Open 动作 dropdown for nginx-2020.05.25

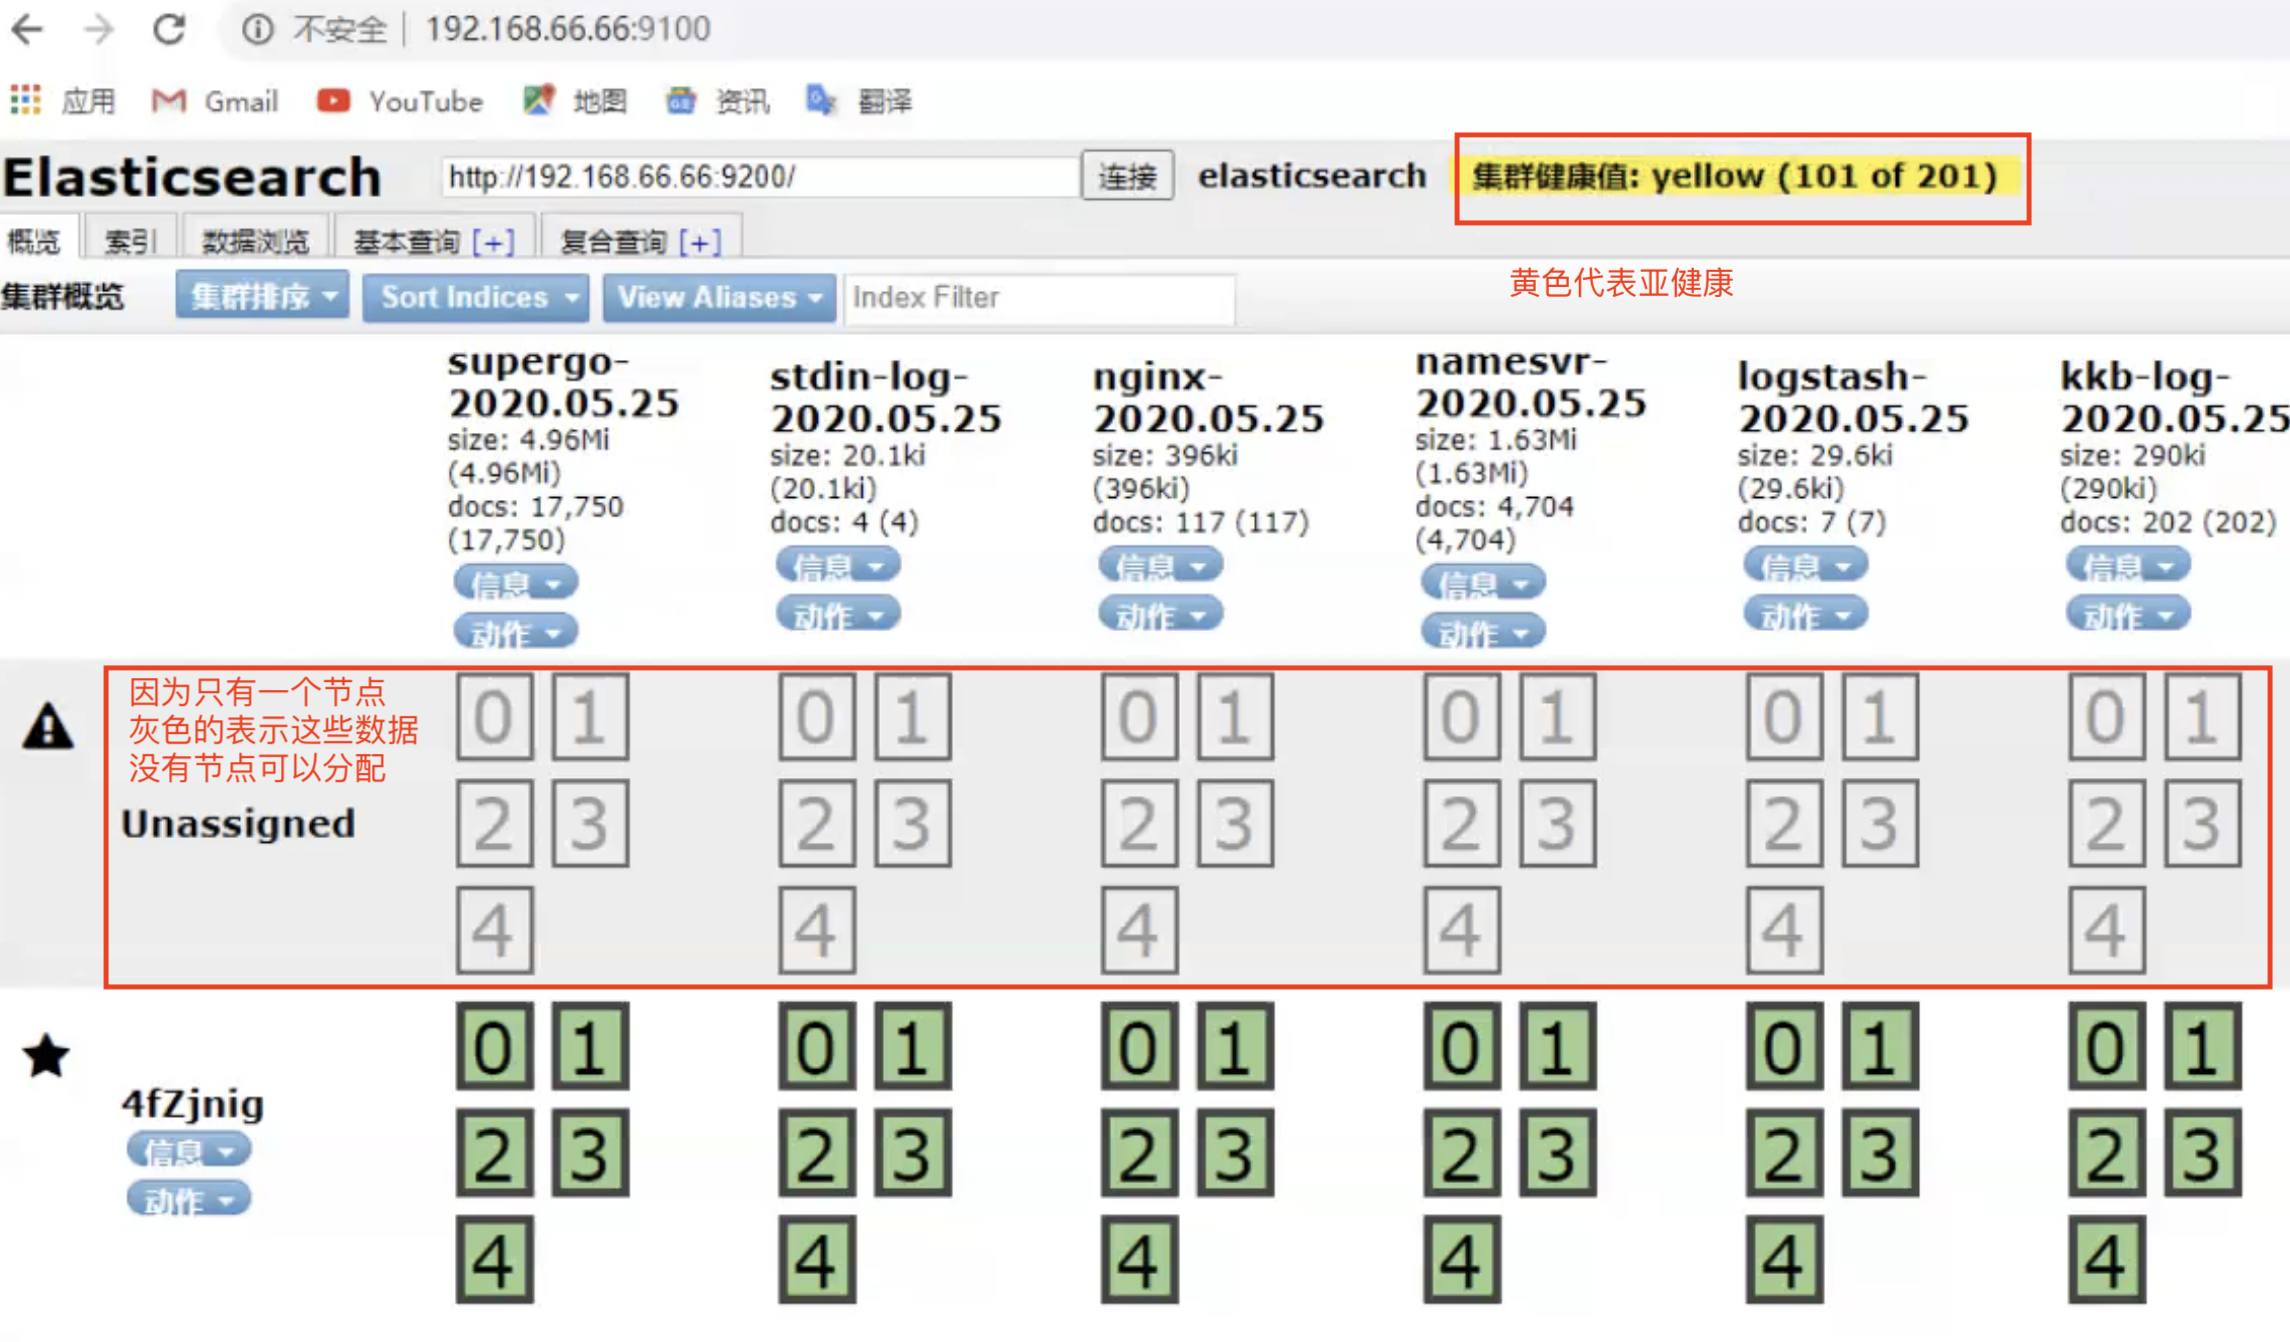pyautogui.click(x=1160, y=614)
